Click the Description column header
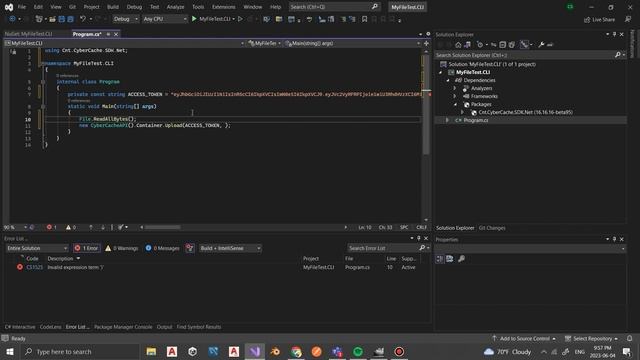The height and width of the screenshot is (360, 640). 60,258
